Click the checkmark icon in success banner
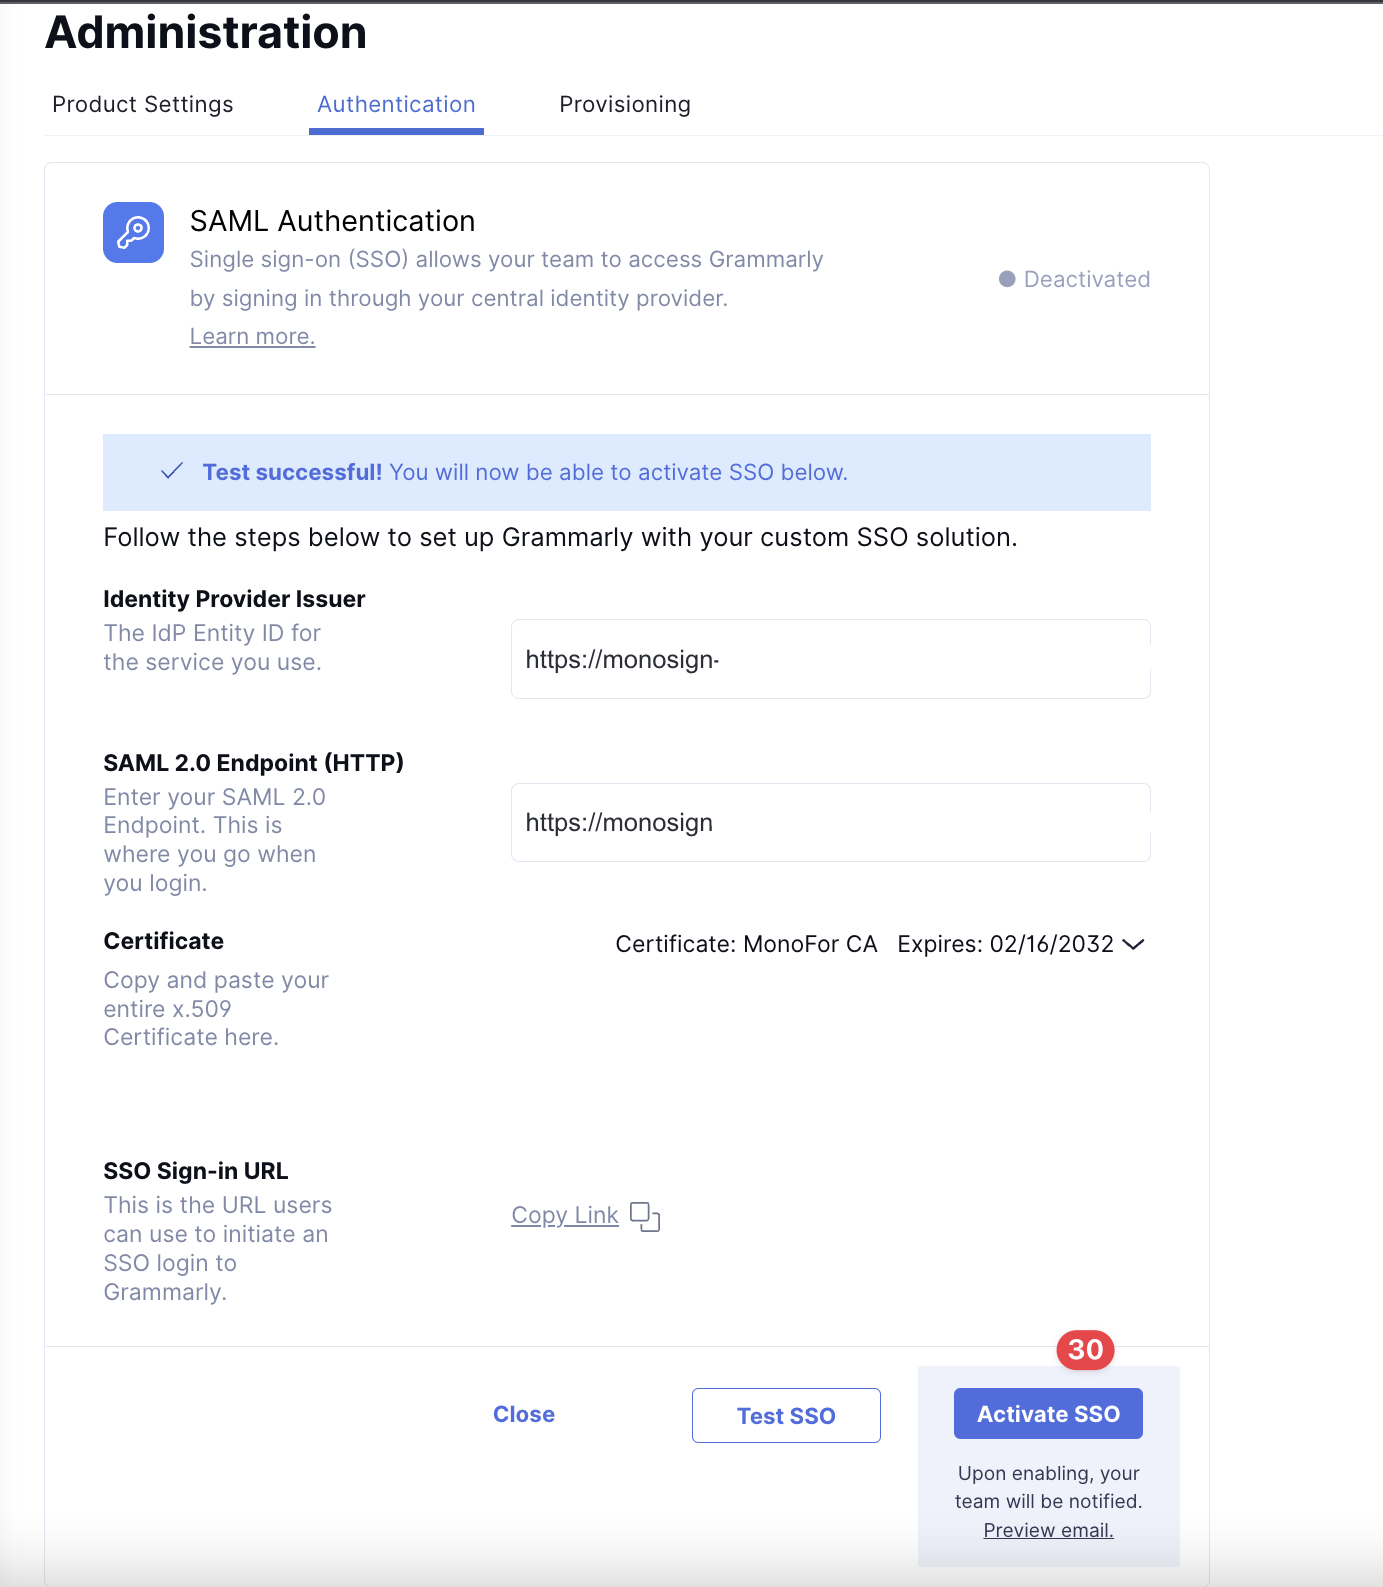1383x1587 pixels. pyautogui.click(x=172, y=471)
